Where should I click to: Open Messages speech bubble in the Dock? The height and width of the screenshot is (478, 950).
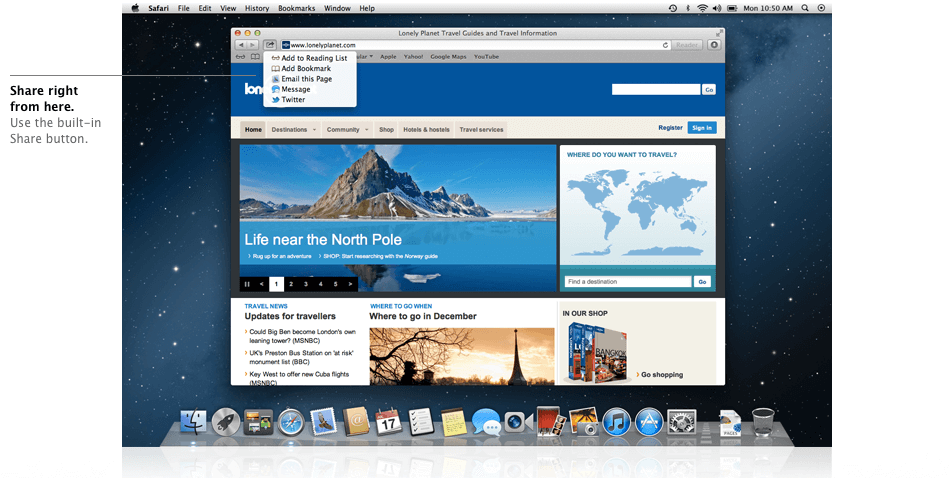[x=486, y=422]
